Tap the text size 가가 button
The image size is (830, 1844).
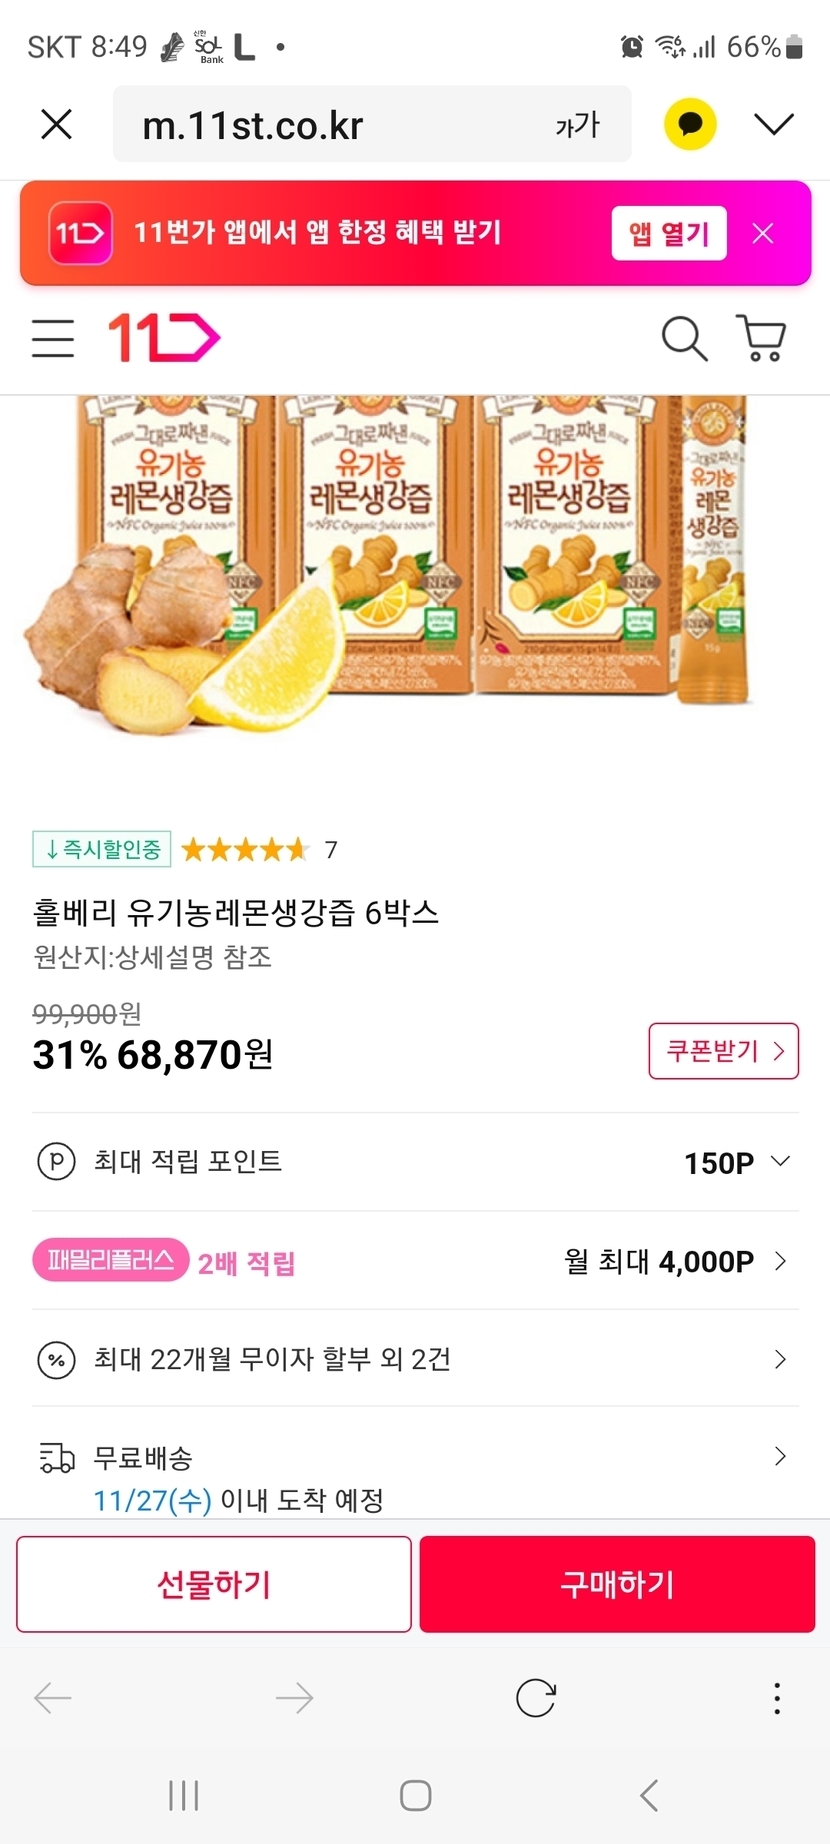click(x=577, y=125)
